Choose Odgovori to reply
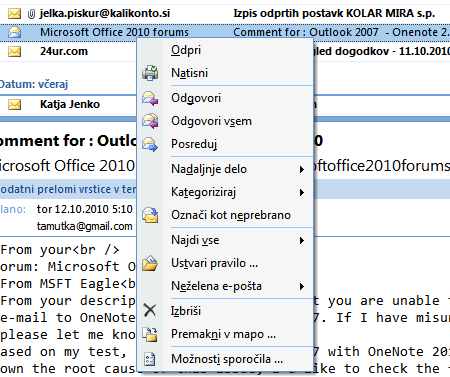 pos(225,98)
